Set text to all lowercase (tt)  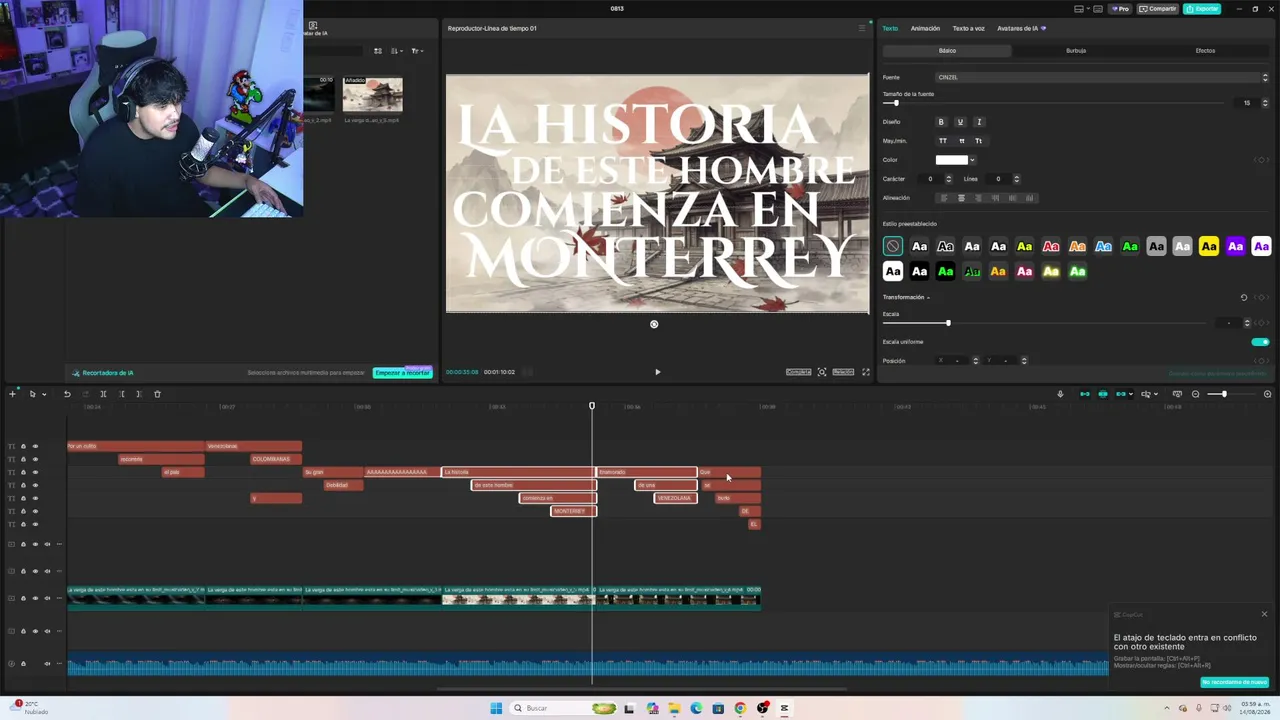click(962, 141)
